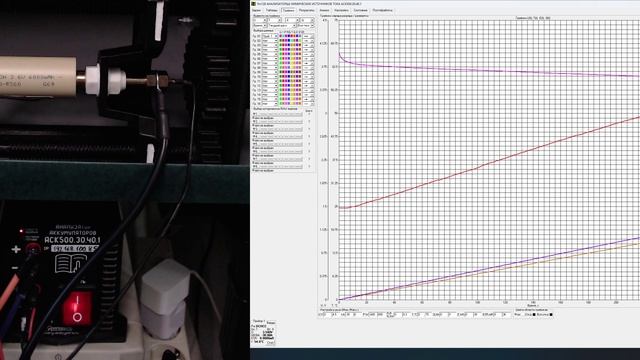Viewport: 640px width, 360px height.
Task: Click the №8 RAM task progress bar
Action: pyautogui.click(x=280, y=166)
